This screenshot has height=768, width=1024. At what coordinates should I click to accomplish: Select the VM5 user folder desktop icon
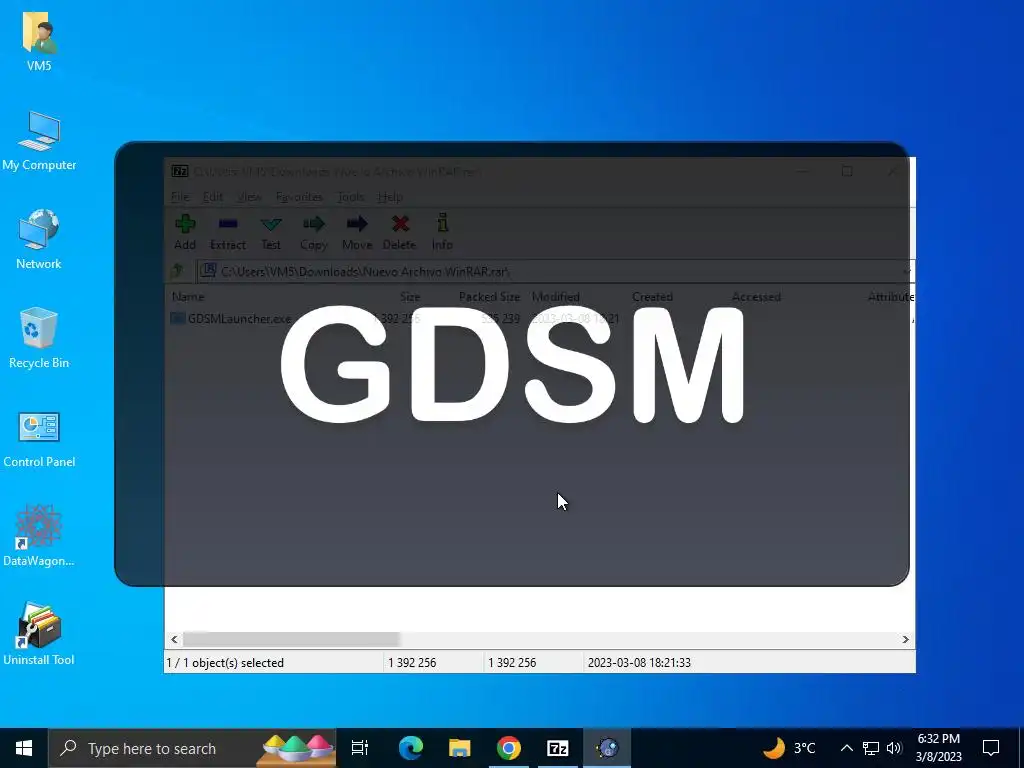click(x=39, y=42)
